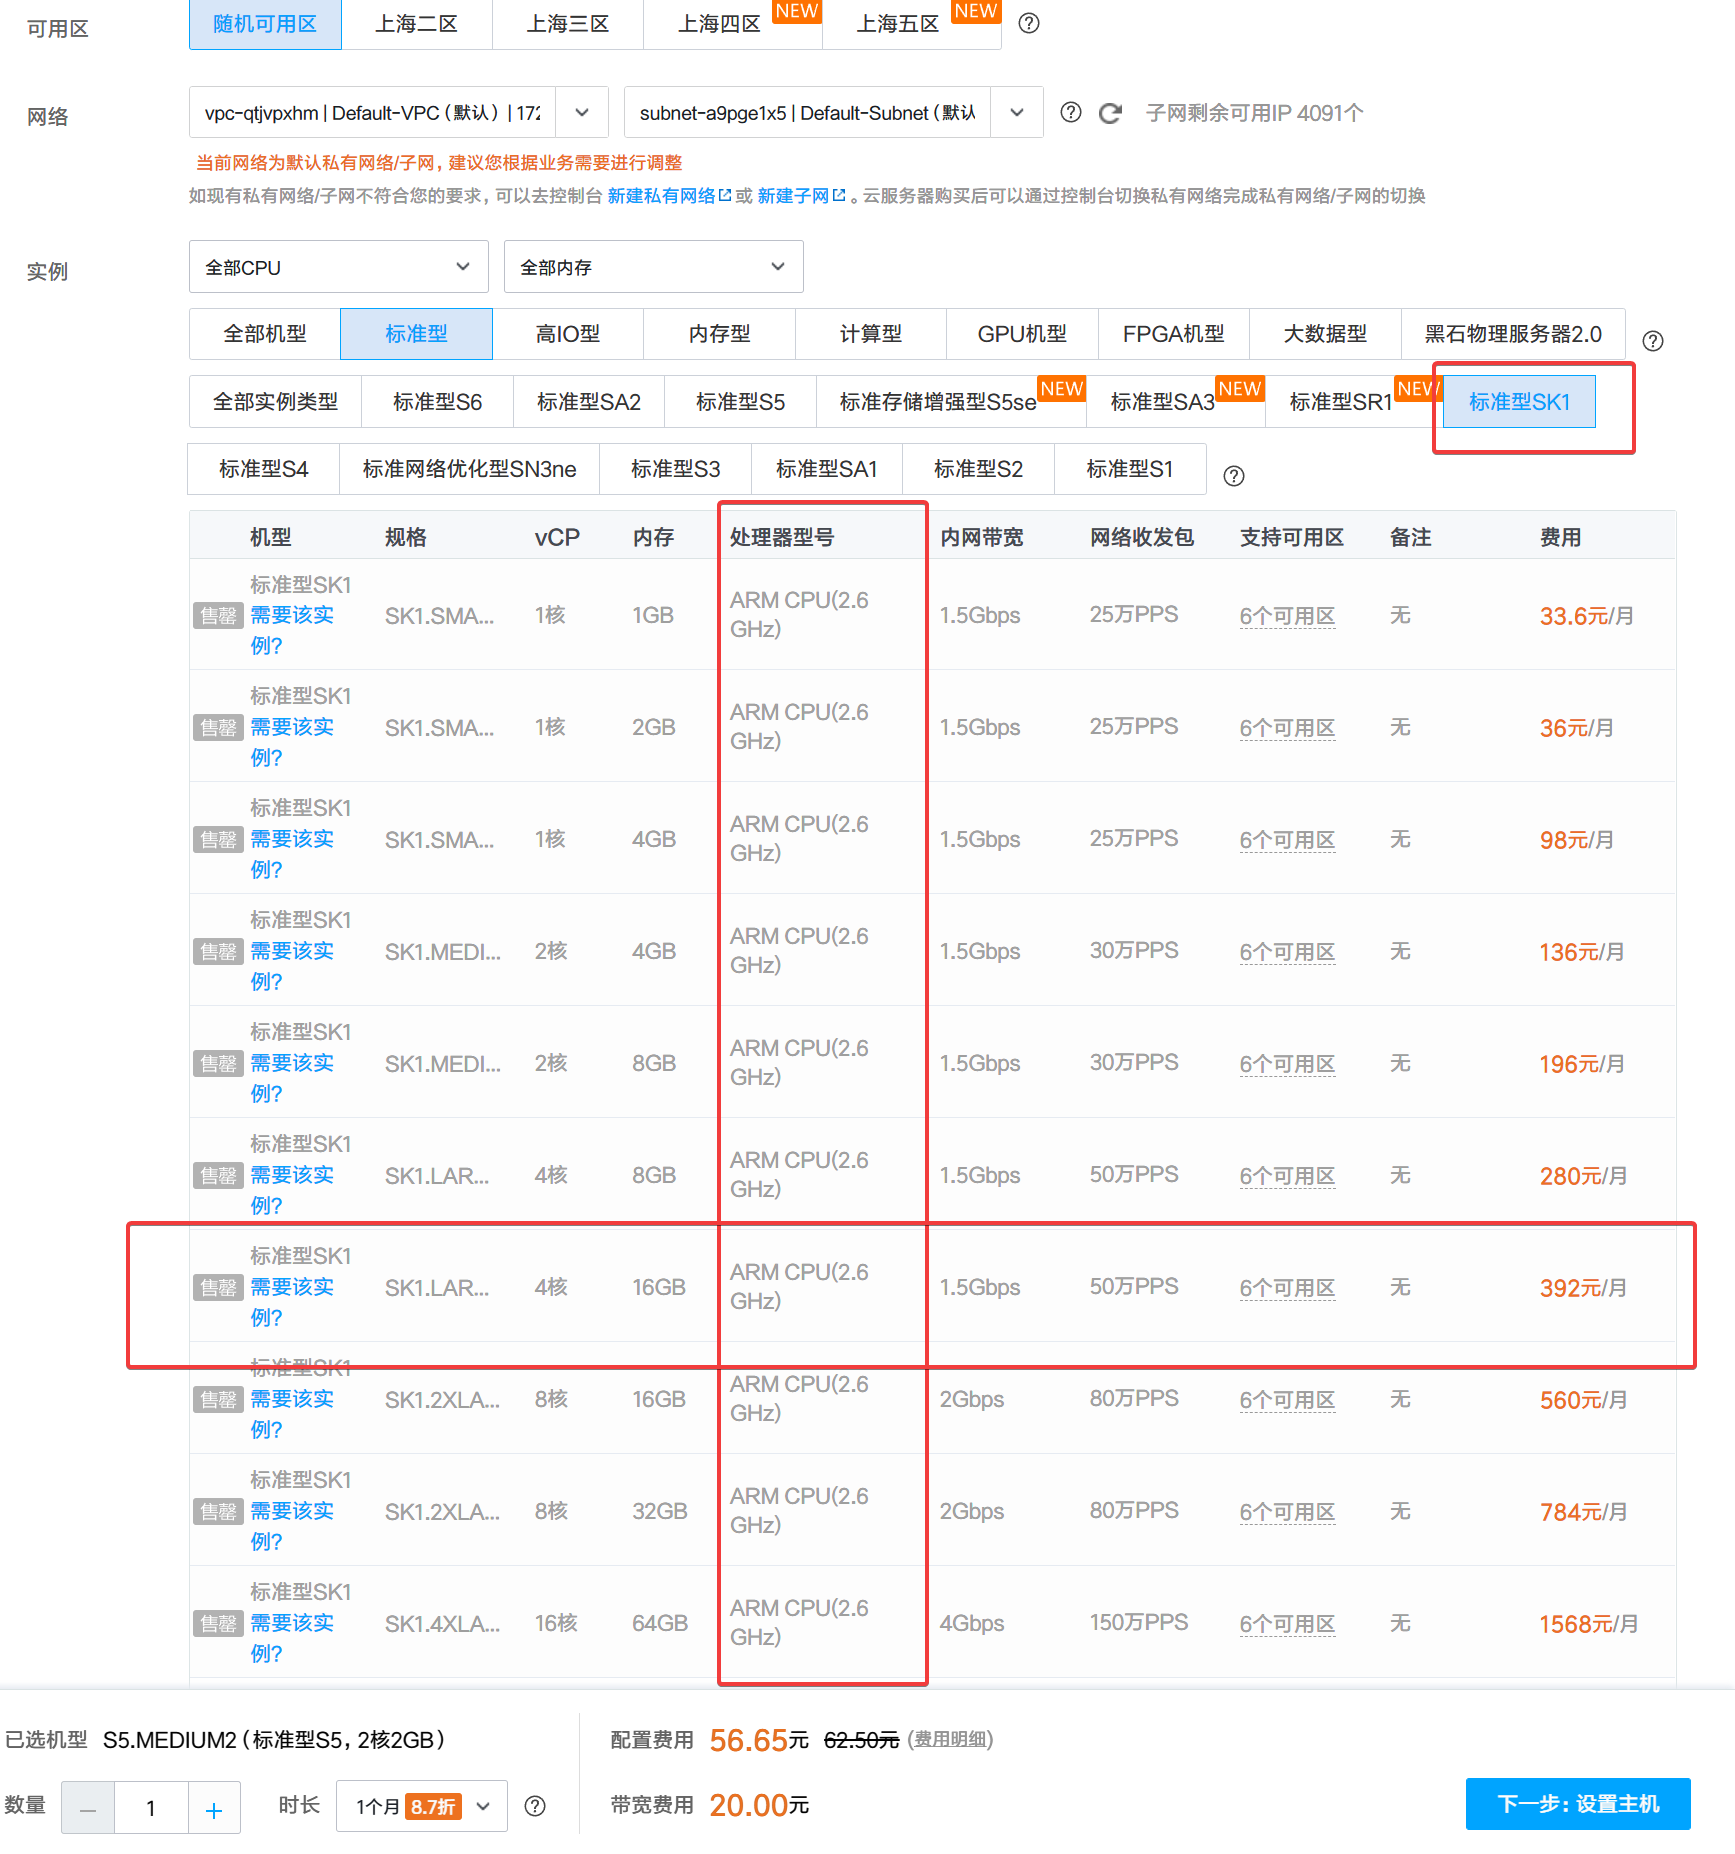
Task: Click the 98元/月 price cell
Action: pyautogui.click(x=1577, y=840)
